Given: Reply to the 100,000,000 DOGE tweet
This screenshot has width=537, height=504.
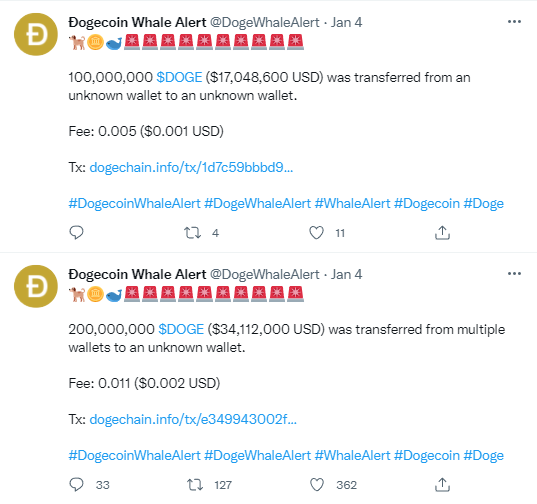Looking at the screenshot, I should 76,233.
